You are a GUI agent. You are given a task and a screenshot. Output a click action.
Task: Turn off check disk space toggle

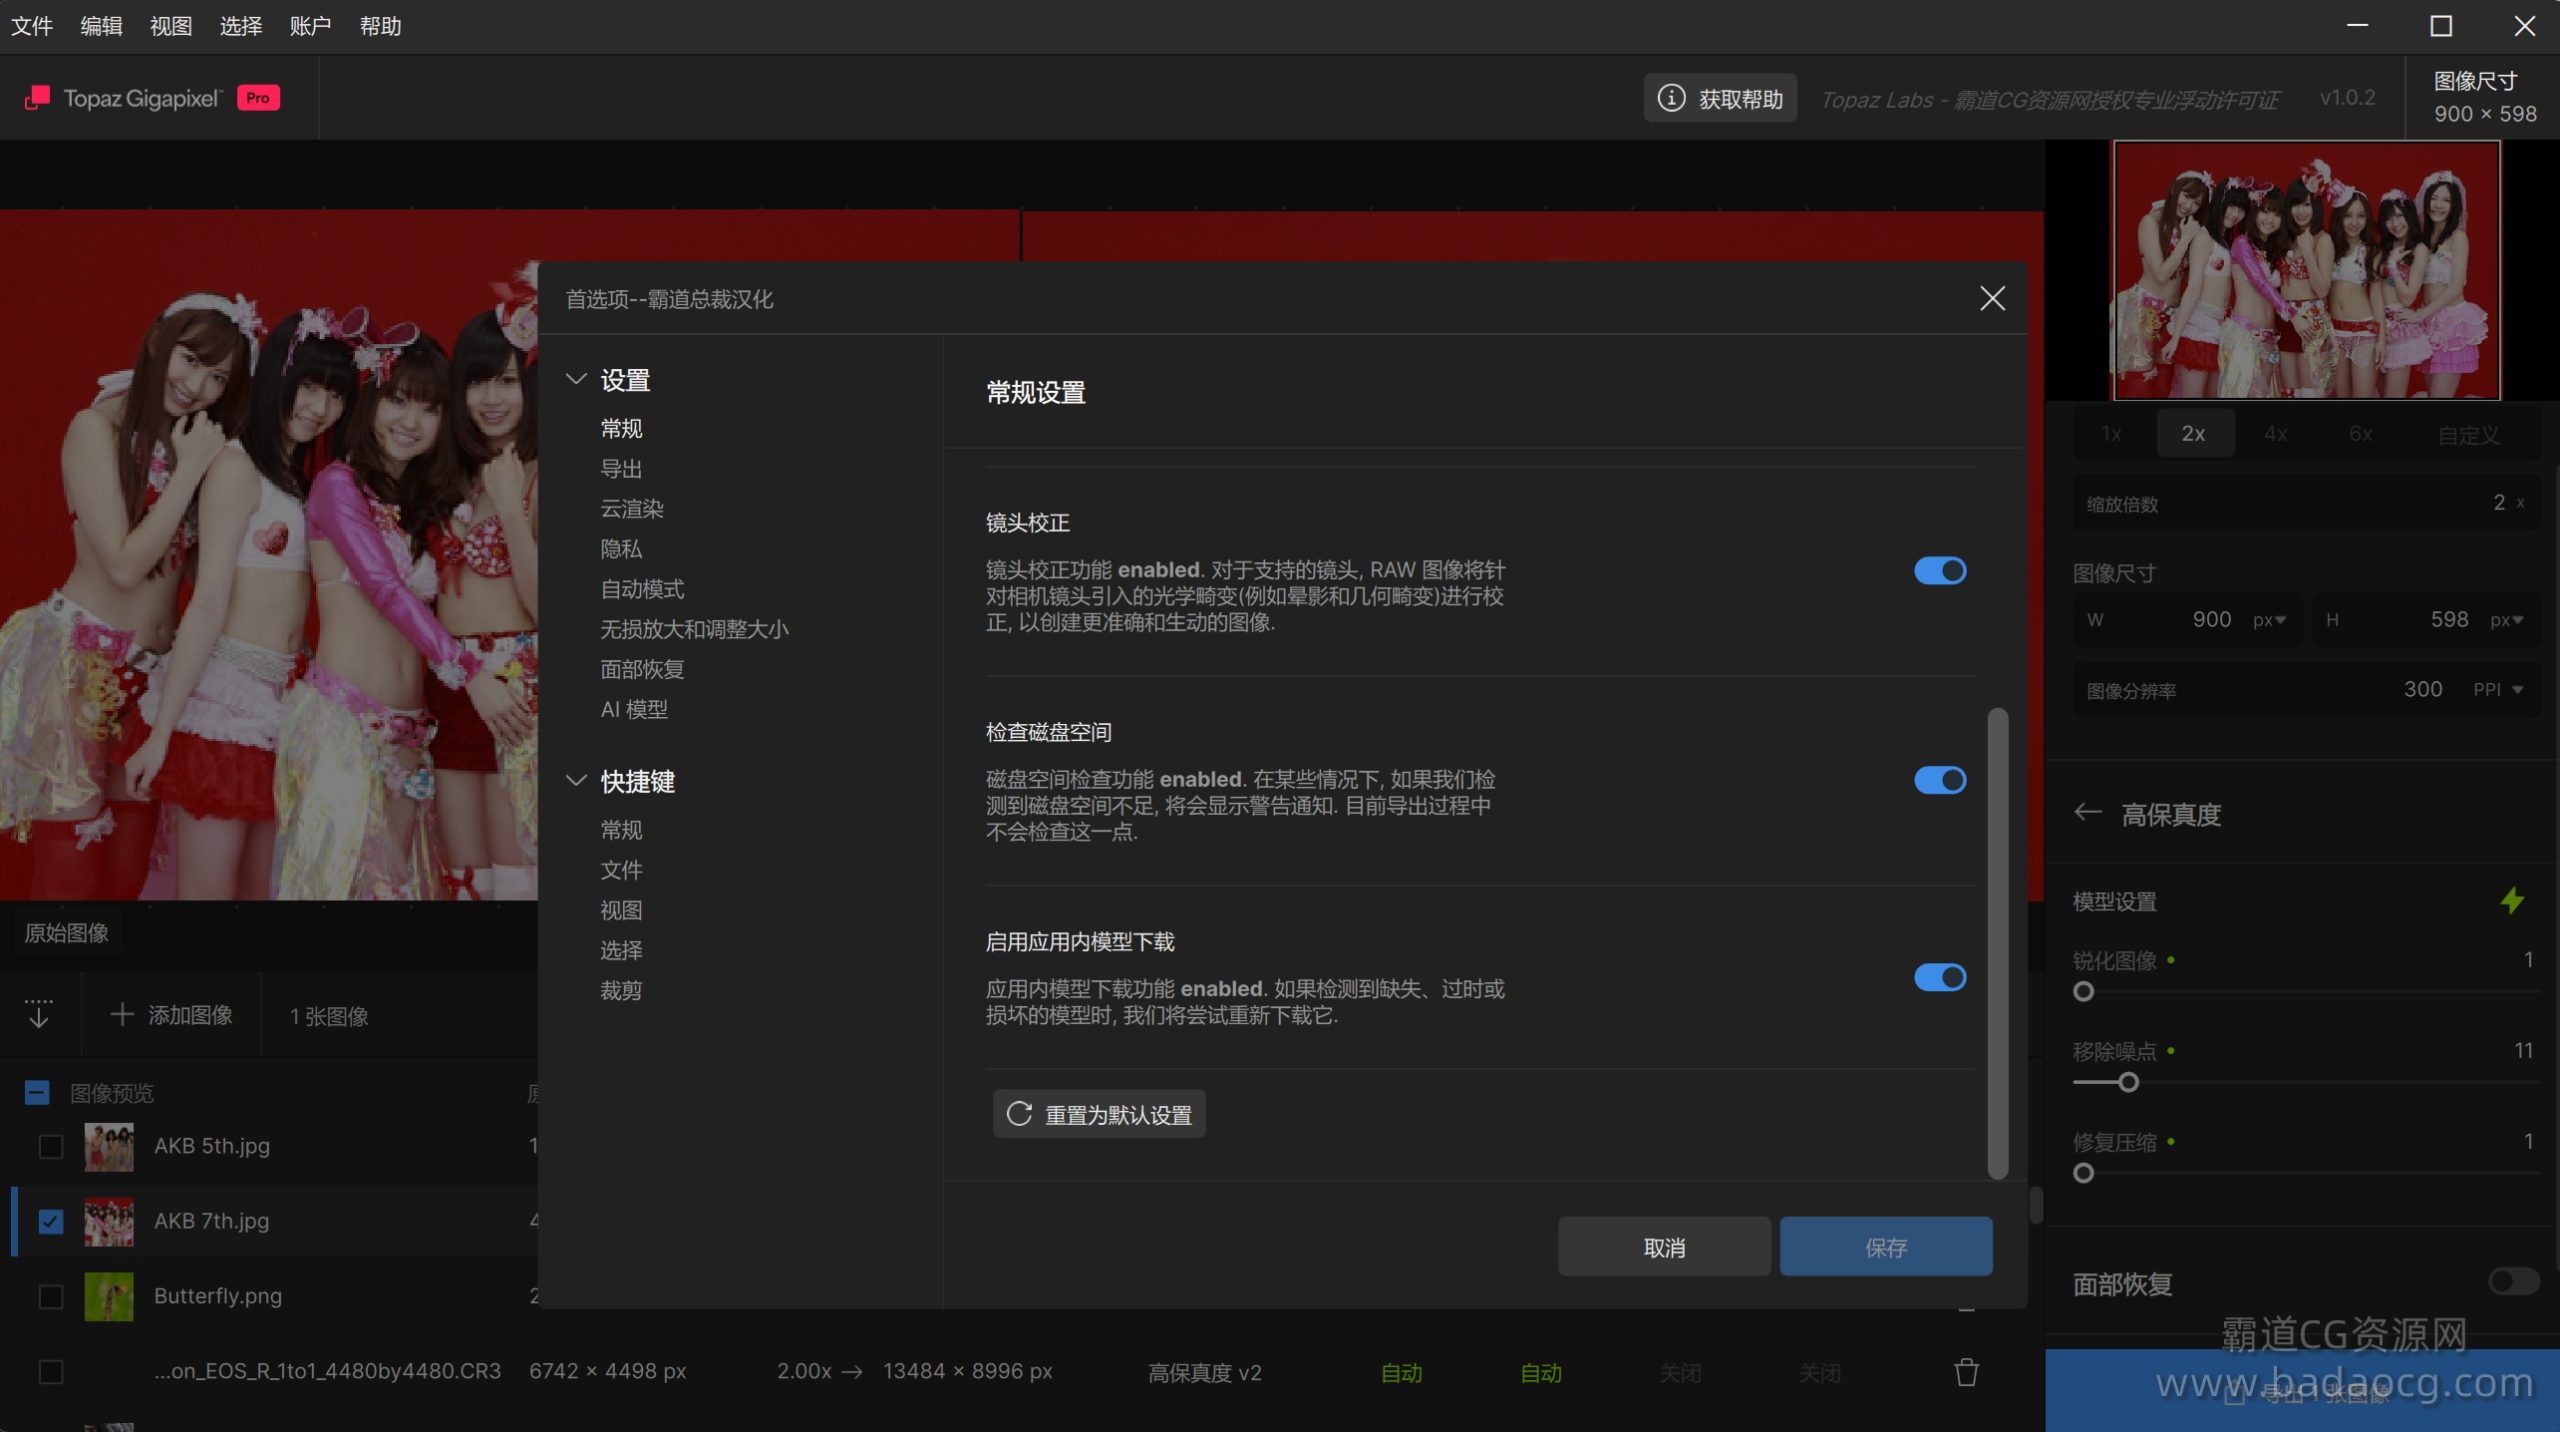coord(1940,780)
